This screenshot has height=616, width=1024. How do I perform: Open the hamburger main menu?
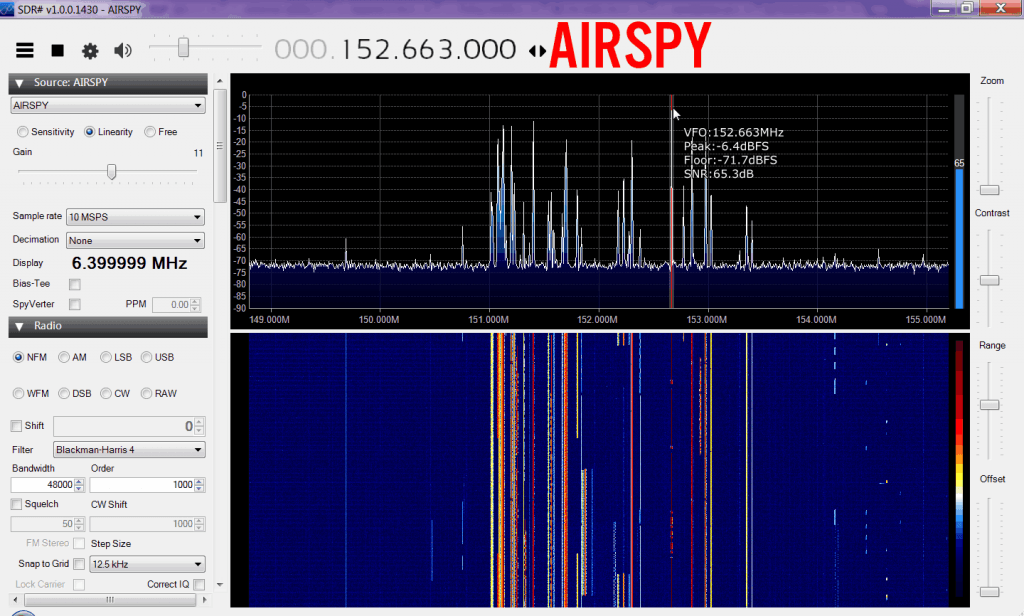click(25, 50)
